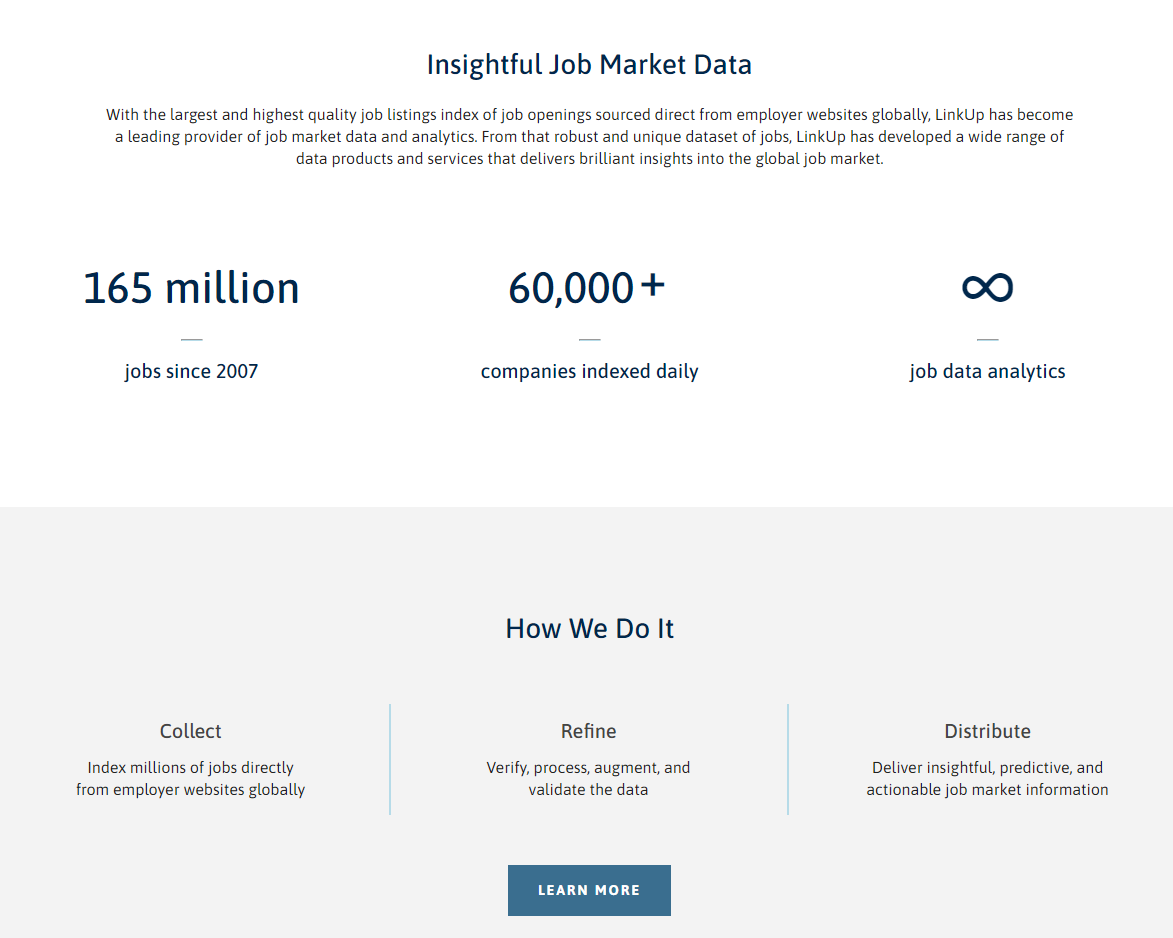Open the Insightful Job Market Data title
This screenshot has width=1173, height=938.
click(589, 64)
